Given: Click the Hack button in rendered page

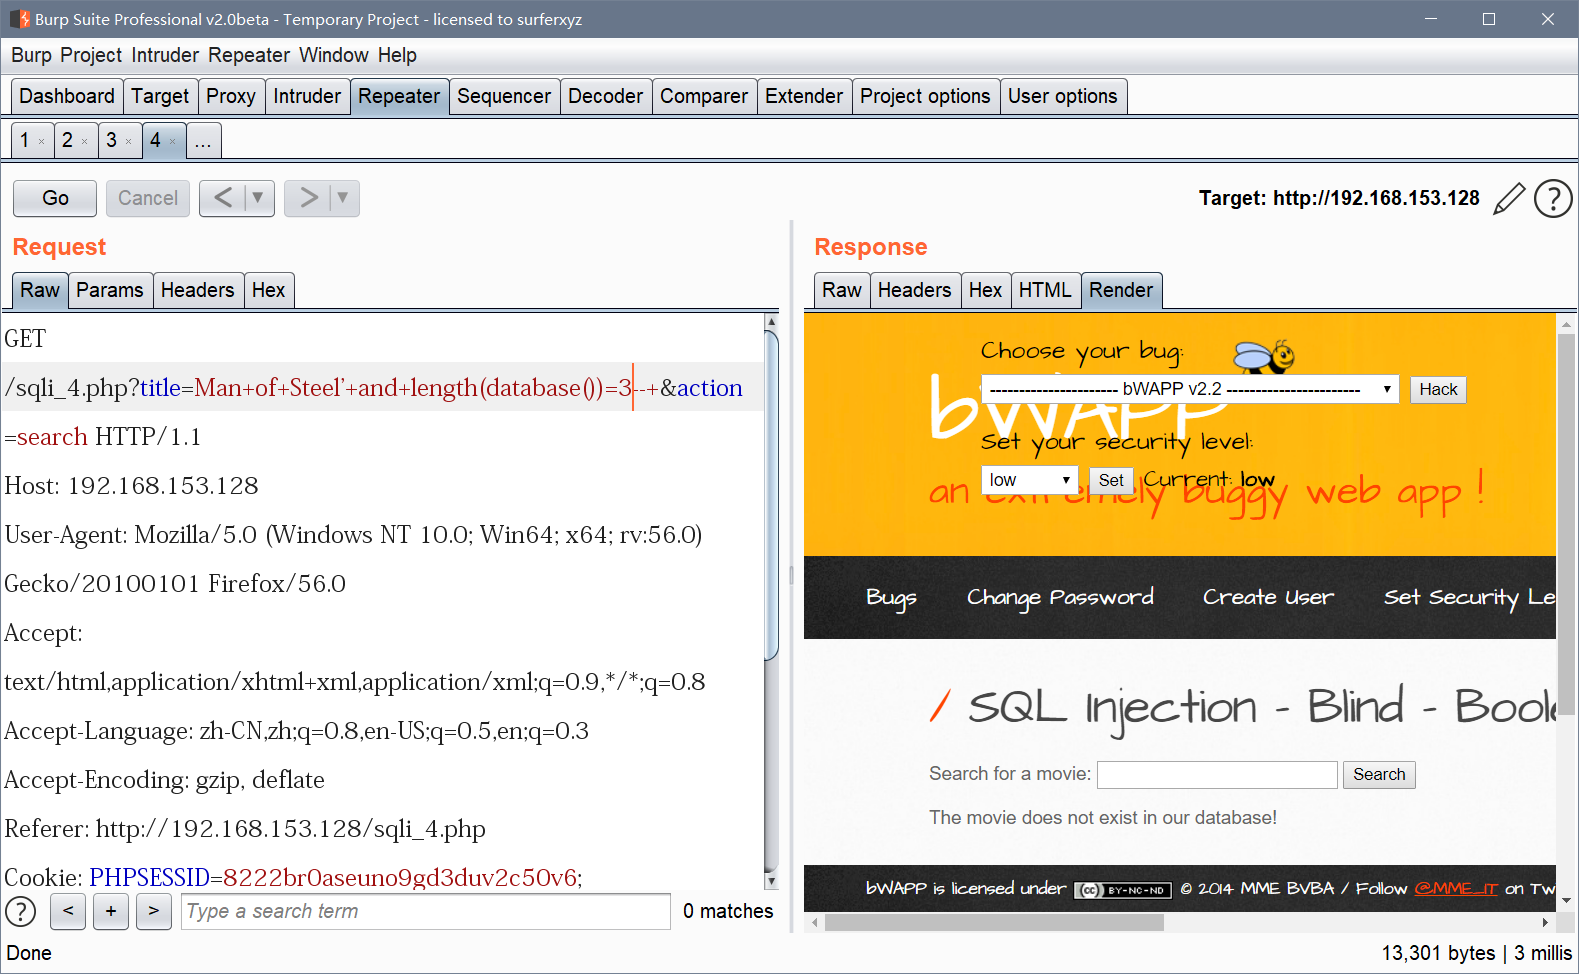Looking at the screenshot, I should tap(1438, 389).
